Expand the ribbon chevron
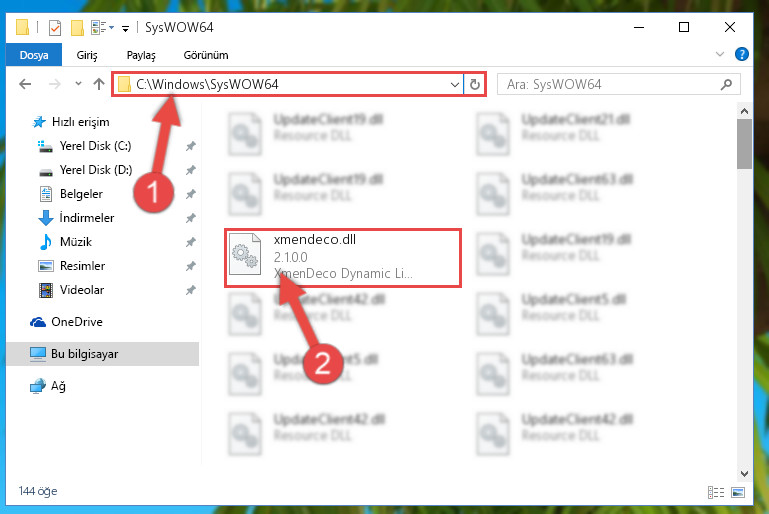769x514 pixels. click(x=719, y=54)
